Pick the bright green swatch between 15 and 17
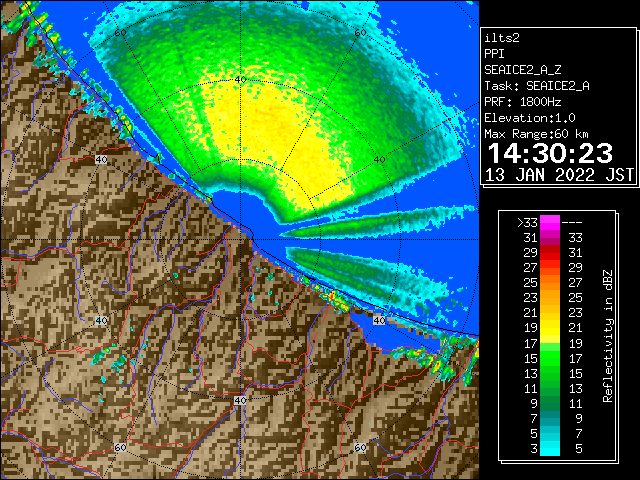 click(x=550, y=358)
